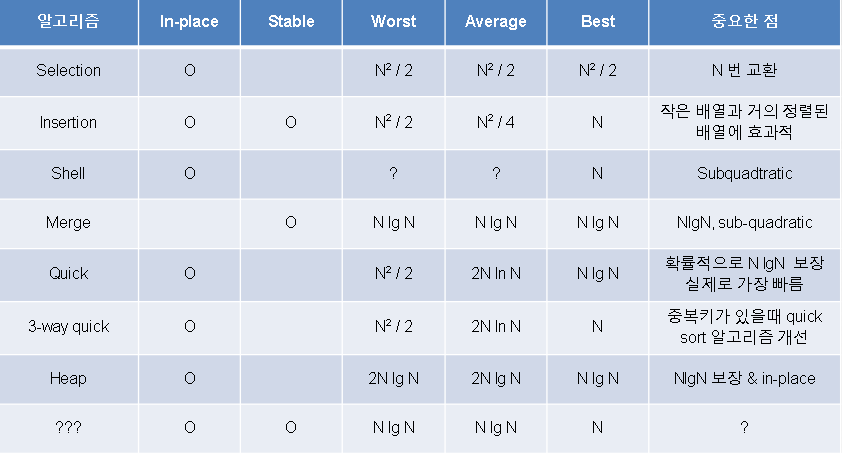The image size is (842, 453).
Task: Select the Subquadtratic note in Shell row
Action: point(745,173)
